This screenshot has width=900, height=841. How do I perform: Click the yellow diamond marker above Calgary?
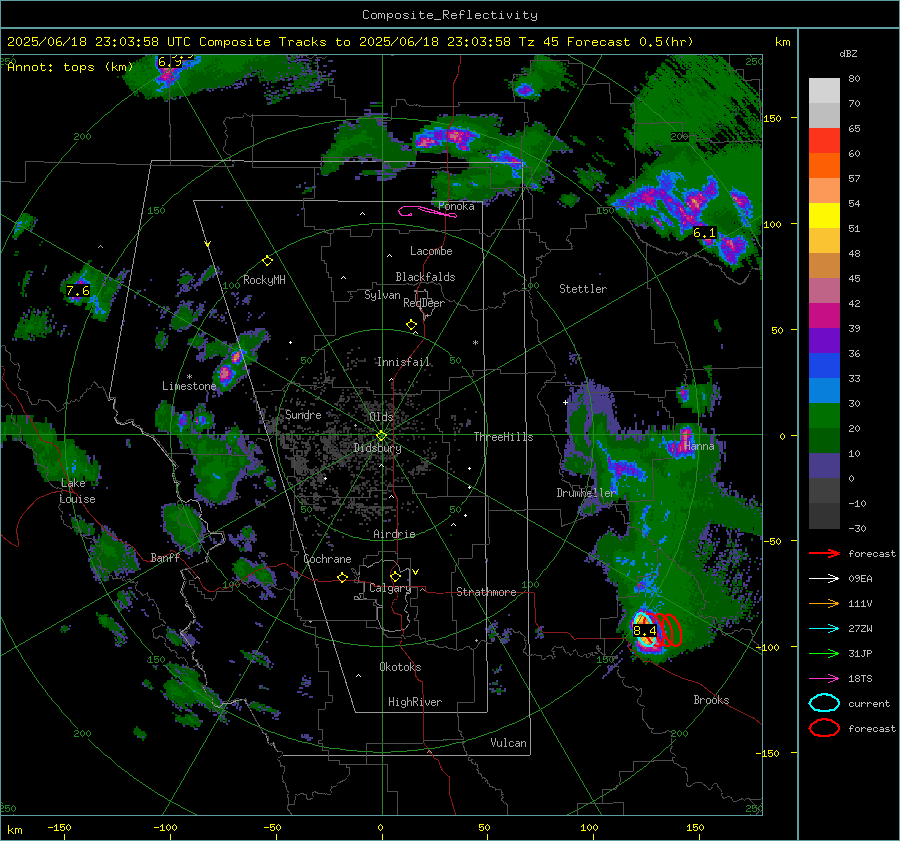(x=395, y=576)
